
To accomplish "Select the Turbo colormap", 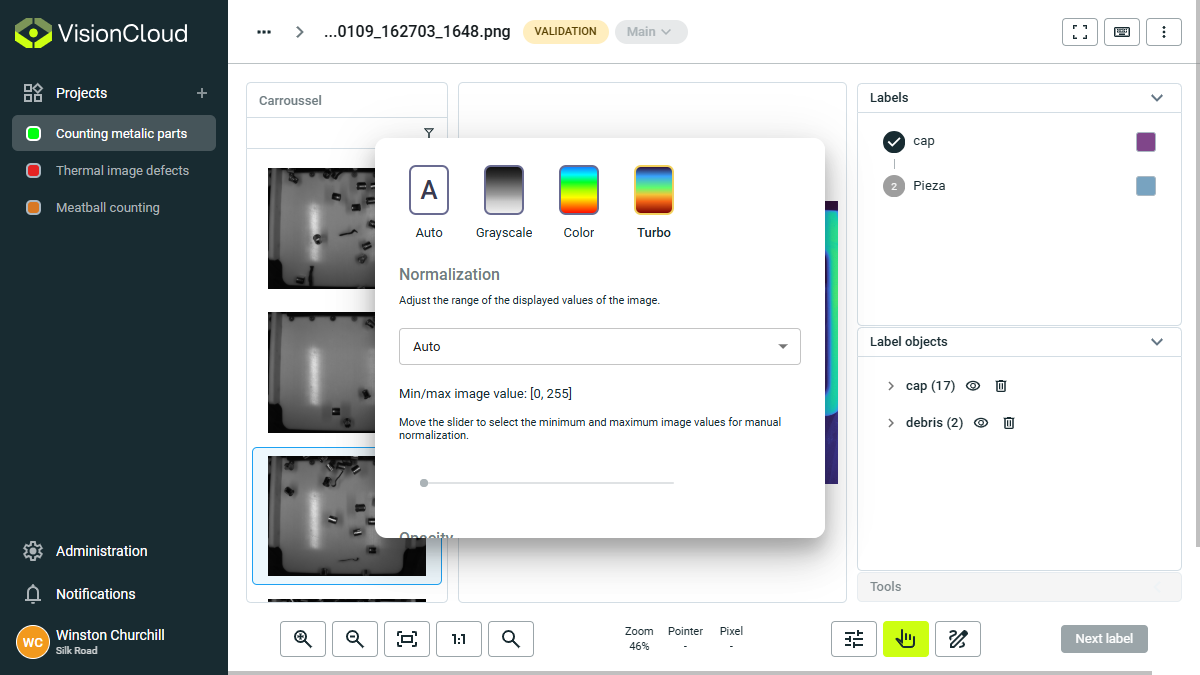I will coord(653,190).
